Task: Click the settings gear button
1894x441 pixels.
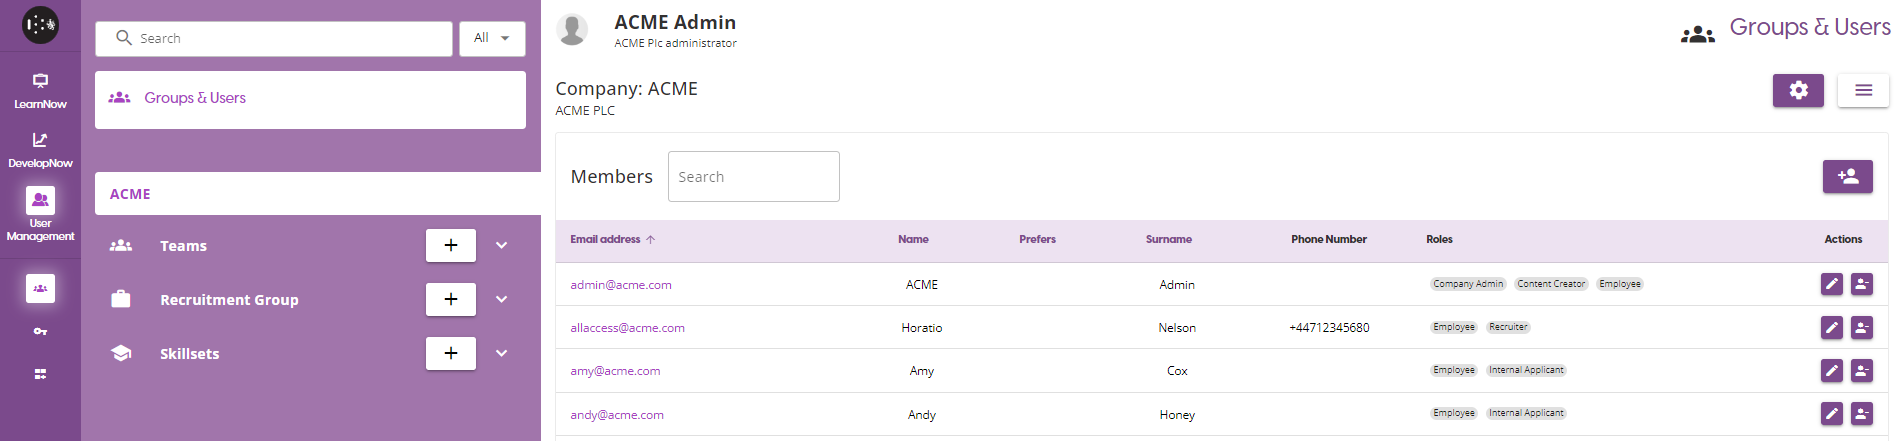Action: (1797, 91)
